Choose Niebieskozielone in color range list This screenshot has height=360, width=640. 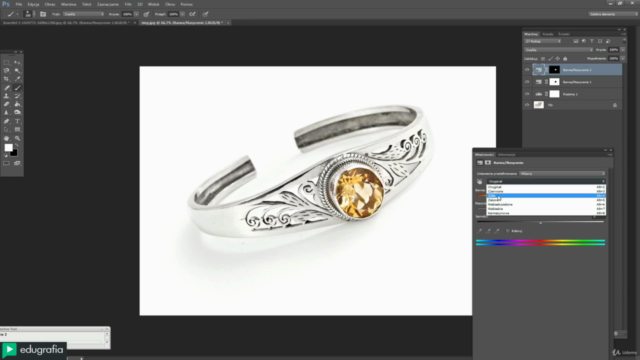point(546,204)
